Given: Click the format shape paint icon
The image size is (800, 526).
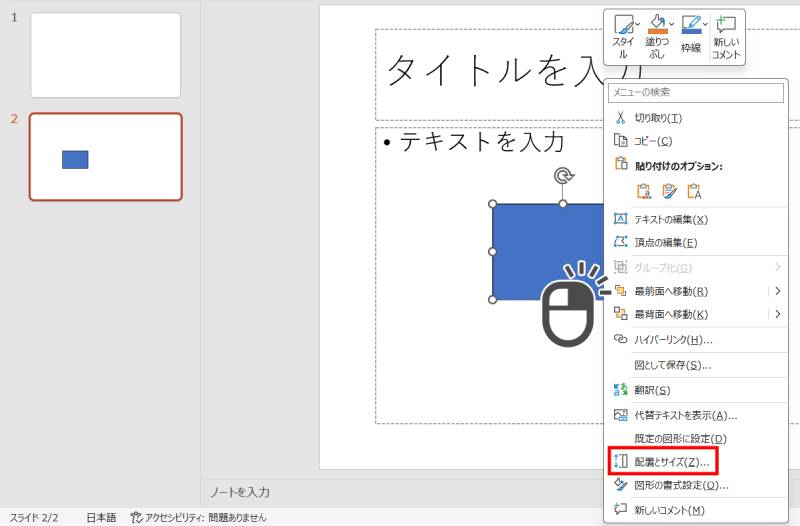Looking at the screenshot, I should pos(620,484).
